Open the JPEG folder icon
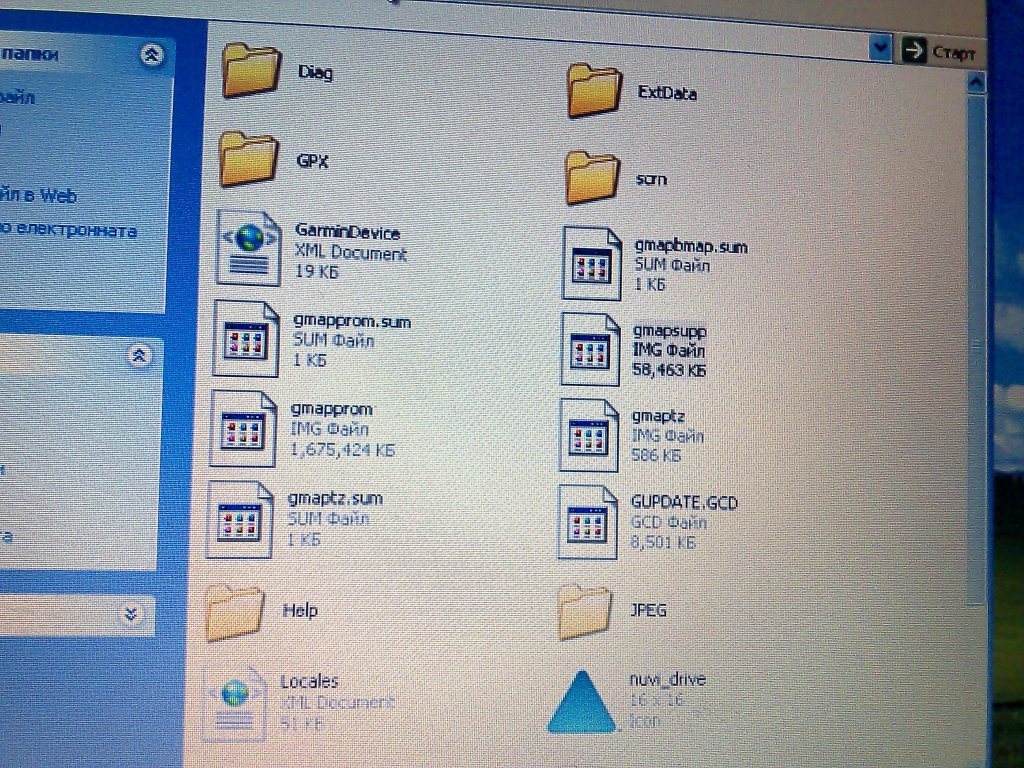The image size is (1024, 768). pos(585,611)
